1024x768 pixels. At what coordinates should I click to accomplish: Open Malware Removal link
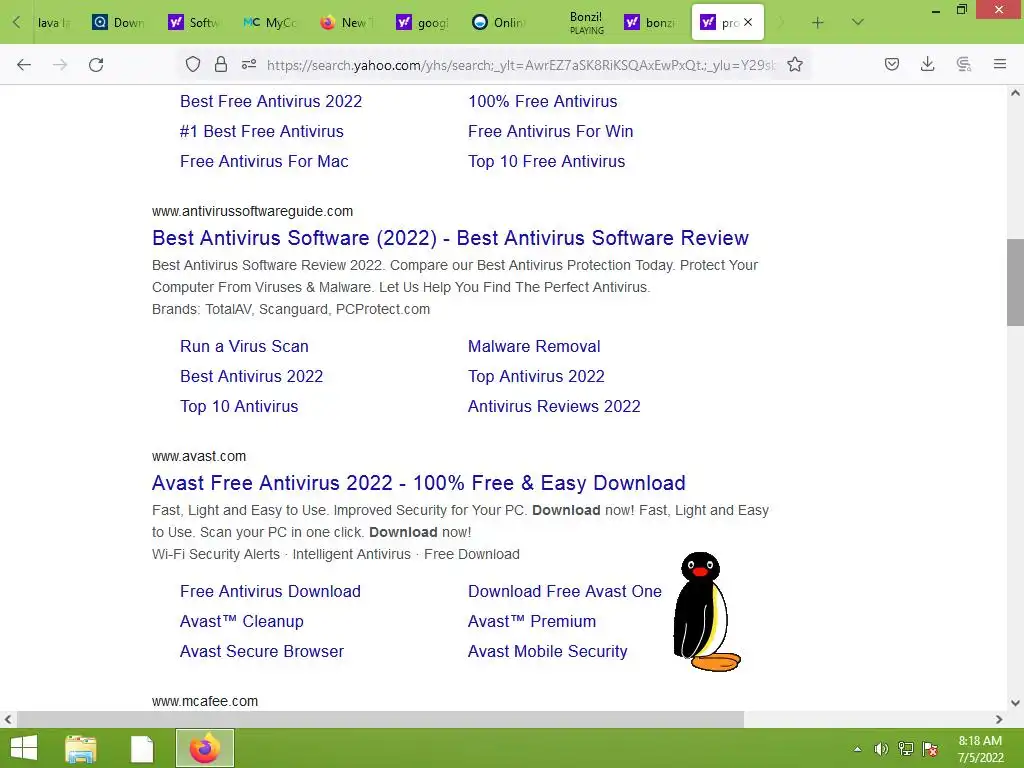(534, 346)
